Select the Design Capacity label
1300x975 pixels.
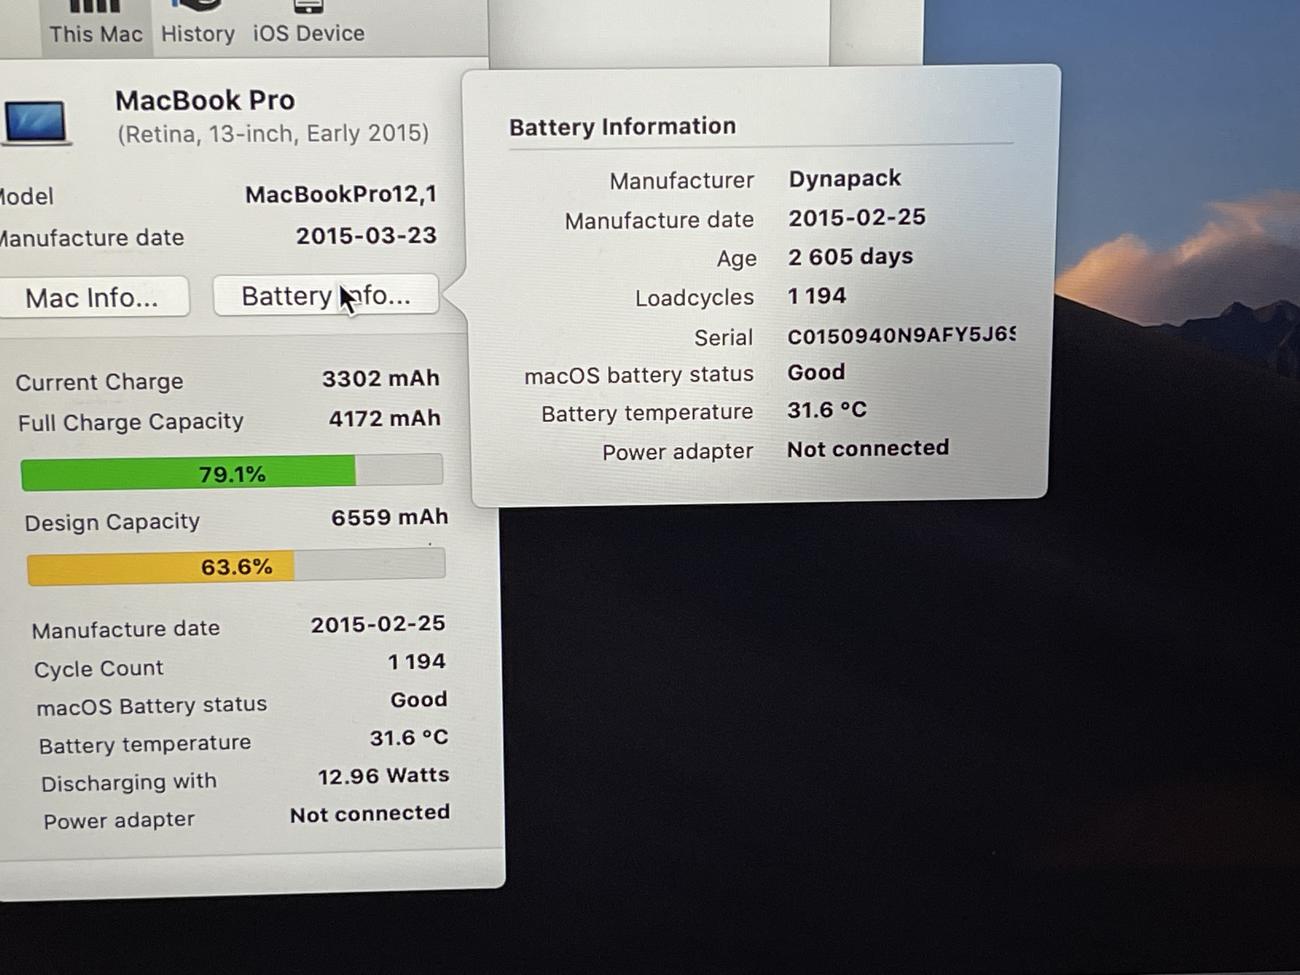[x=112, y=522]
